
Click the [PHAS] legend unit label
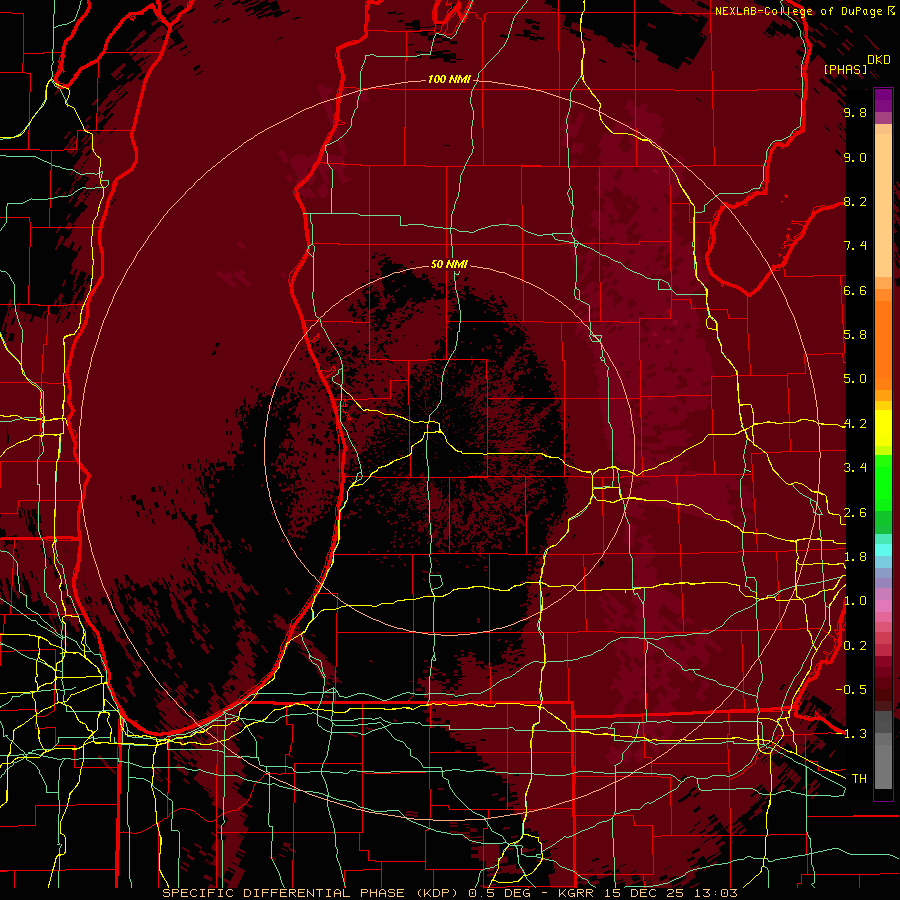[x=845, y=69]
